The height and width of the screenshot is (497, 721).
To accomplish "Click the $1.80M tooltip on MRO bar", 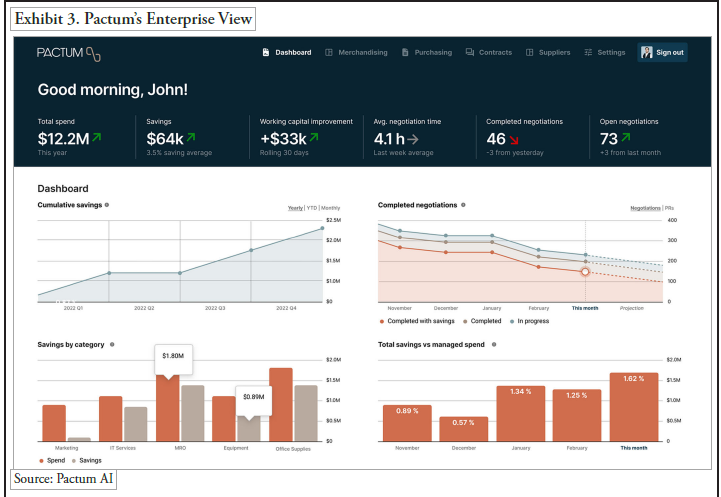I will [173, 359].
